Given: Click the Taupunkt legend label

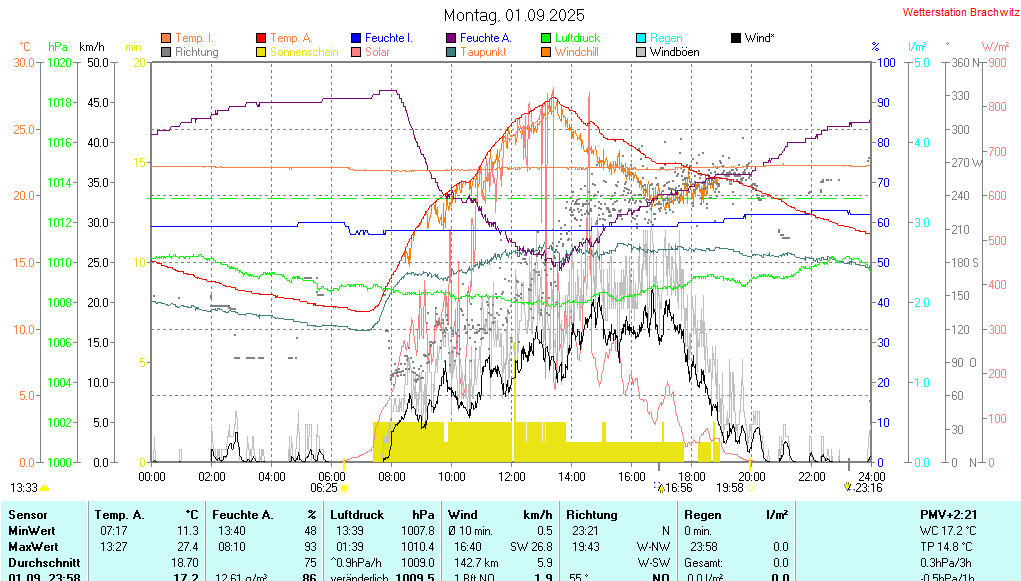Looking at the screenshot, I should tap(483, 52).
